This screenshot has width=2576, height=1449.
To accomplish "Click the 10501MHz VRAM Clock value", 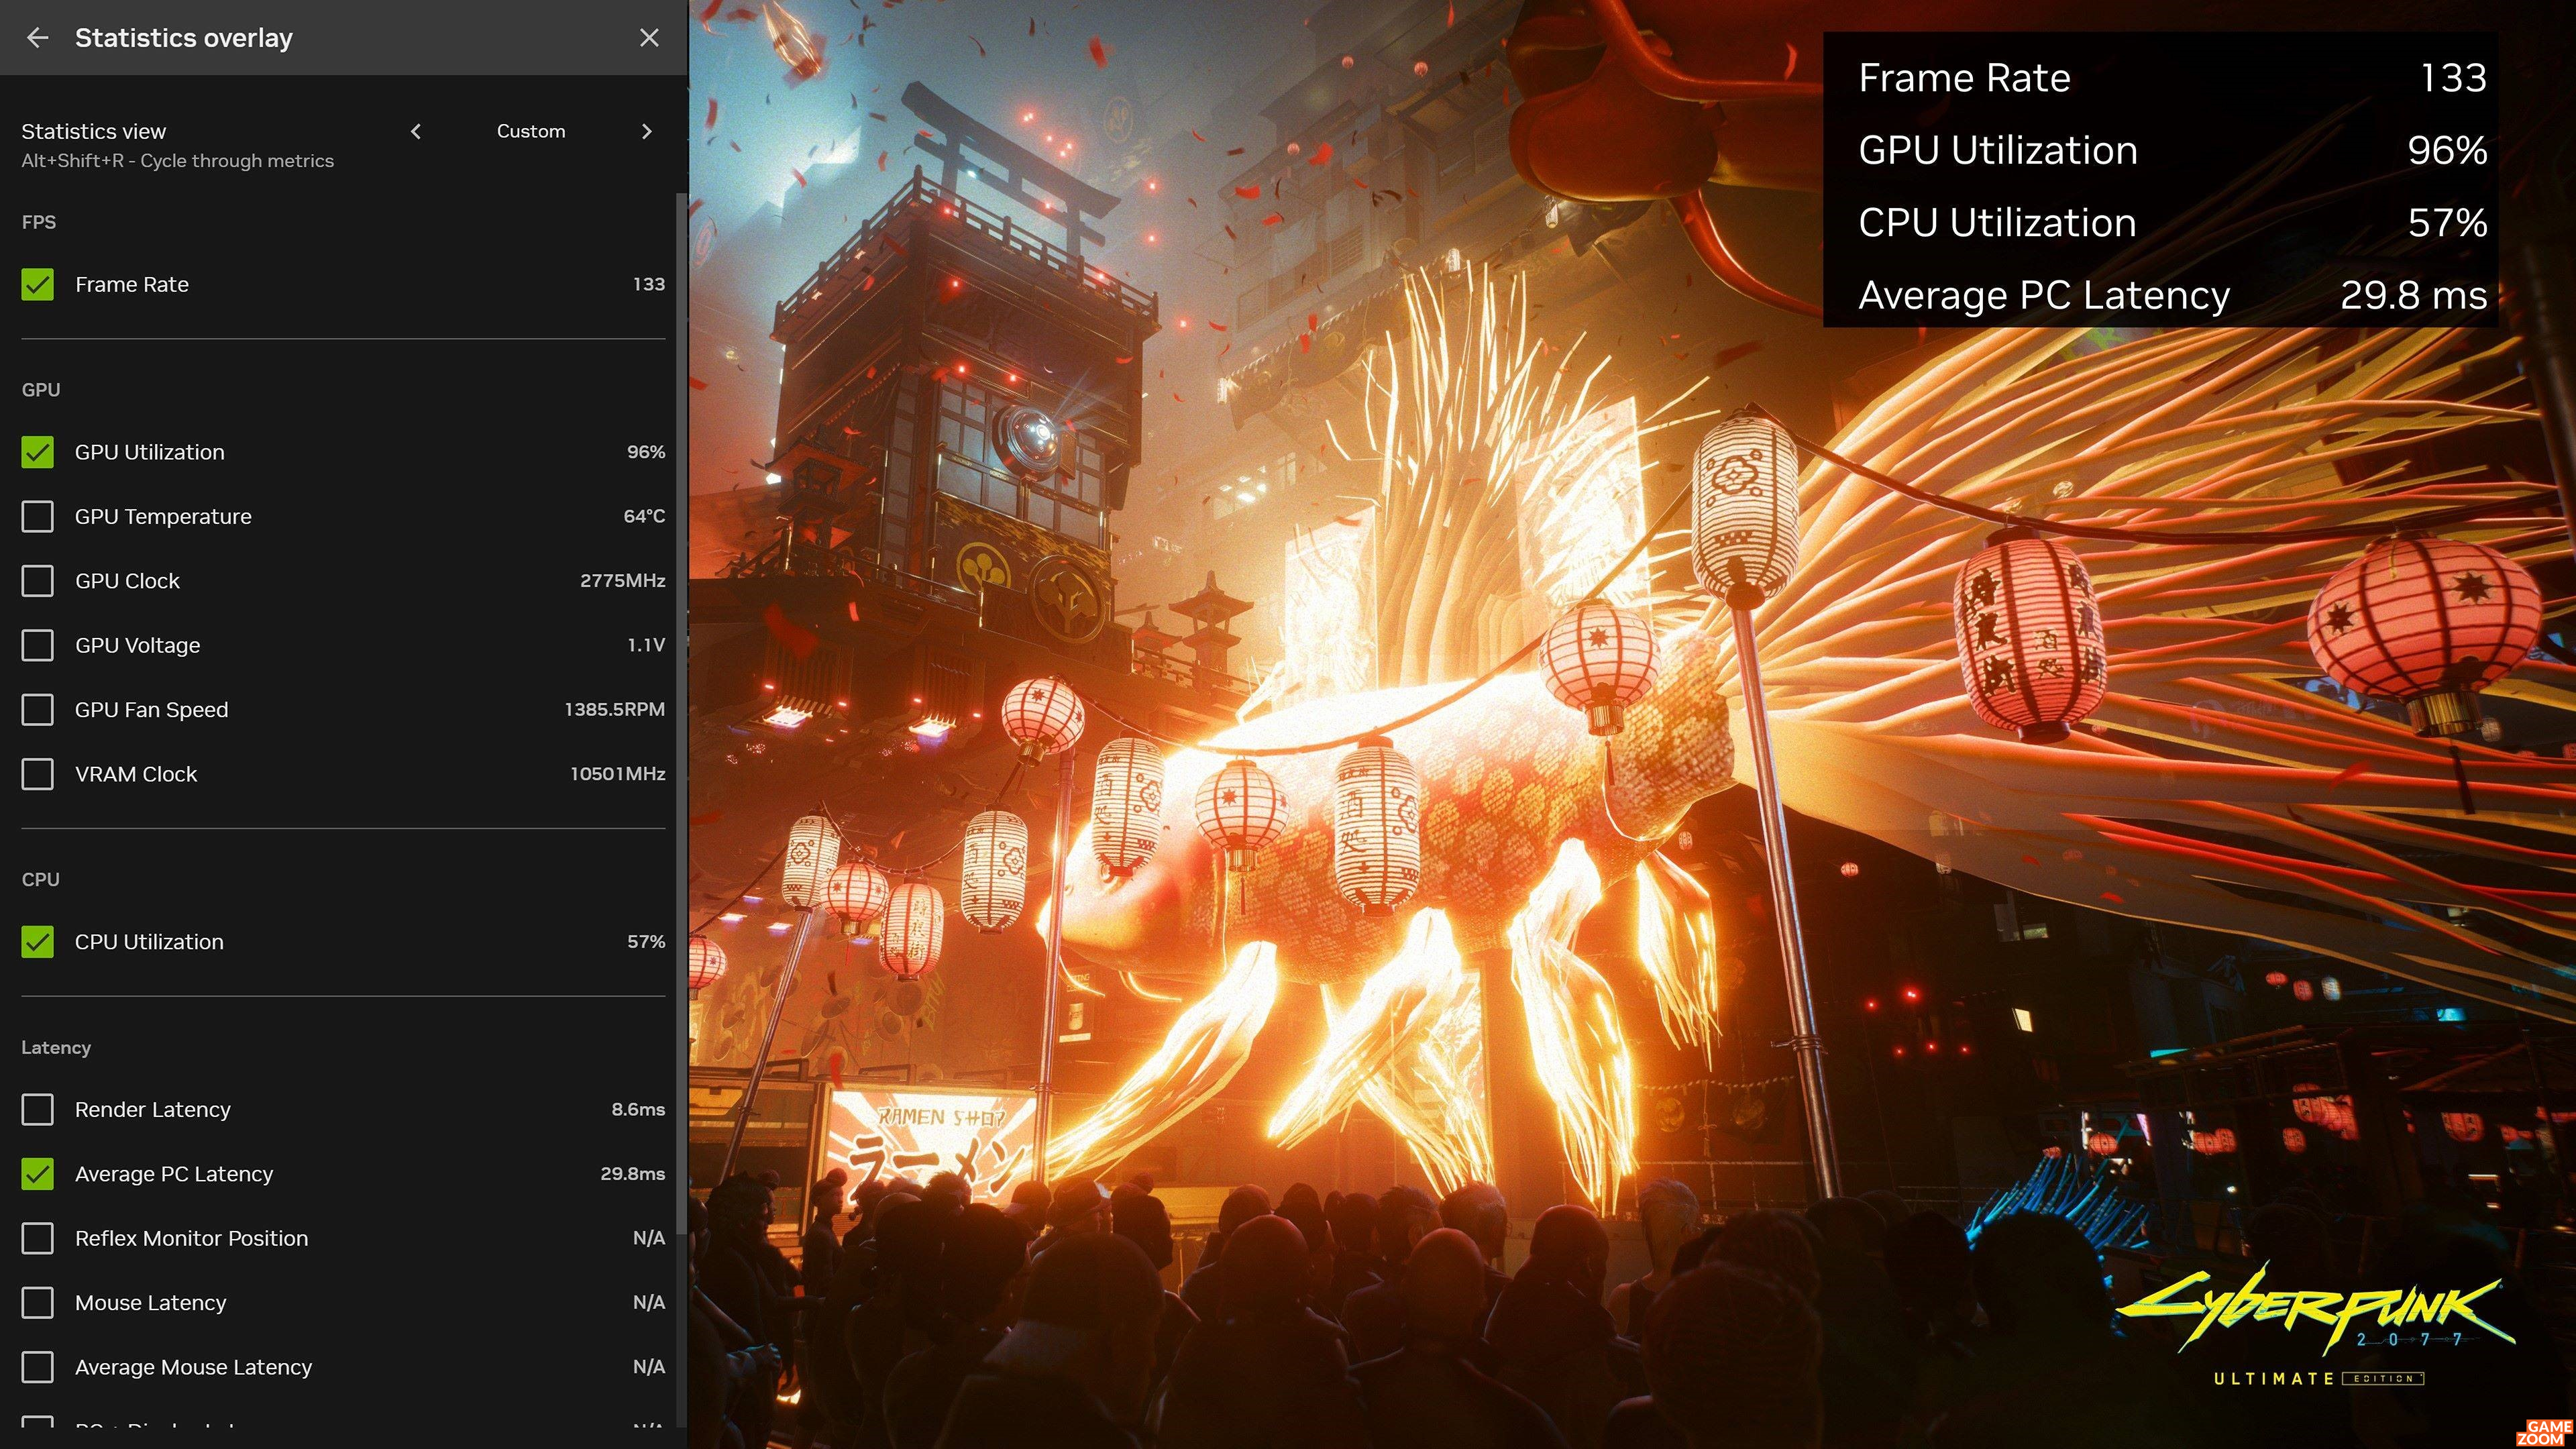I will click(617, 774).
